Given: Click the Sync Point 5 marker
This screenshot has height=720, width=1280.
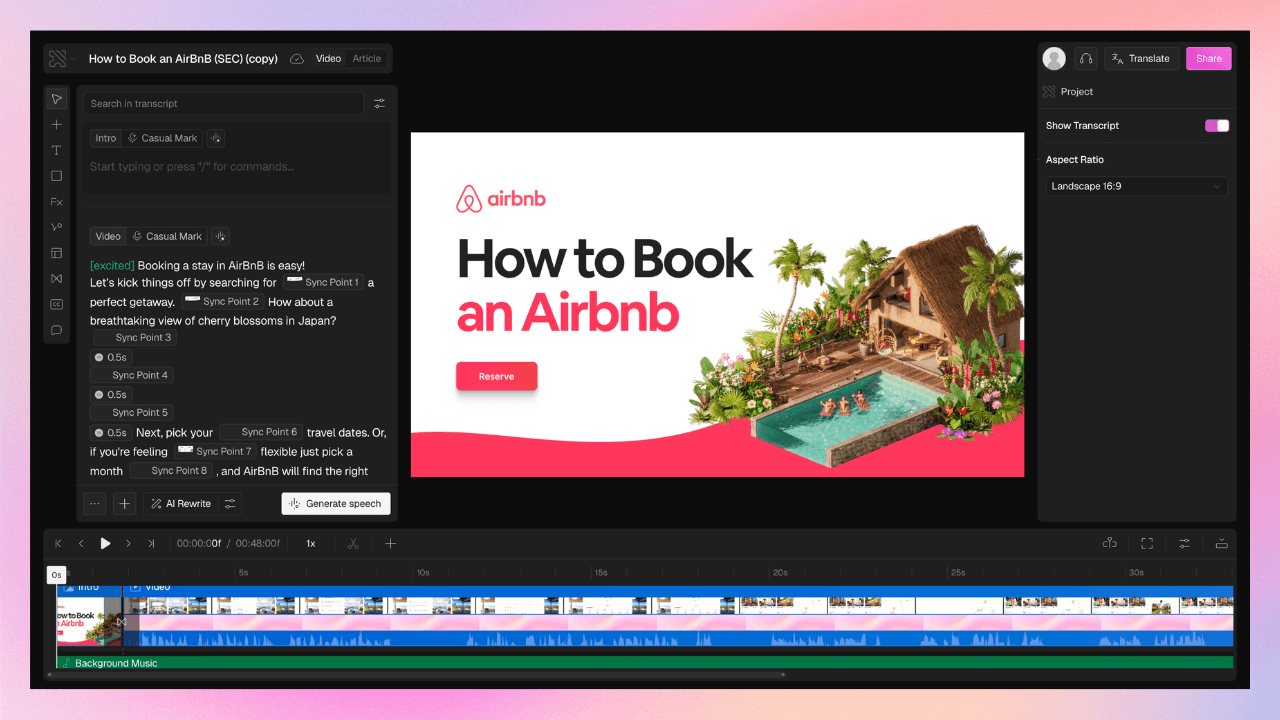Looking at the screenshot, I should 131,412.
